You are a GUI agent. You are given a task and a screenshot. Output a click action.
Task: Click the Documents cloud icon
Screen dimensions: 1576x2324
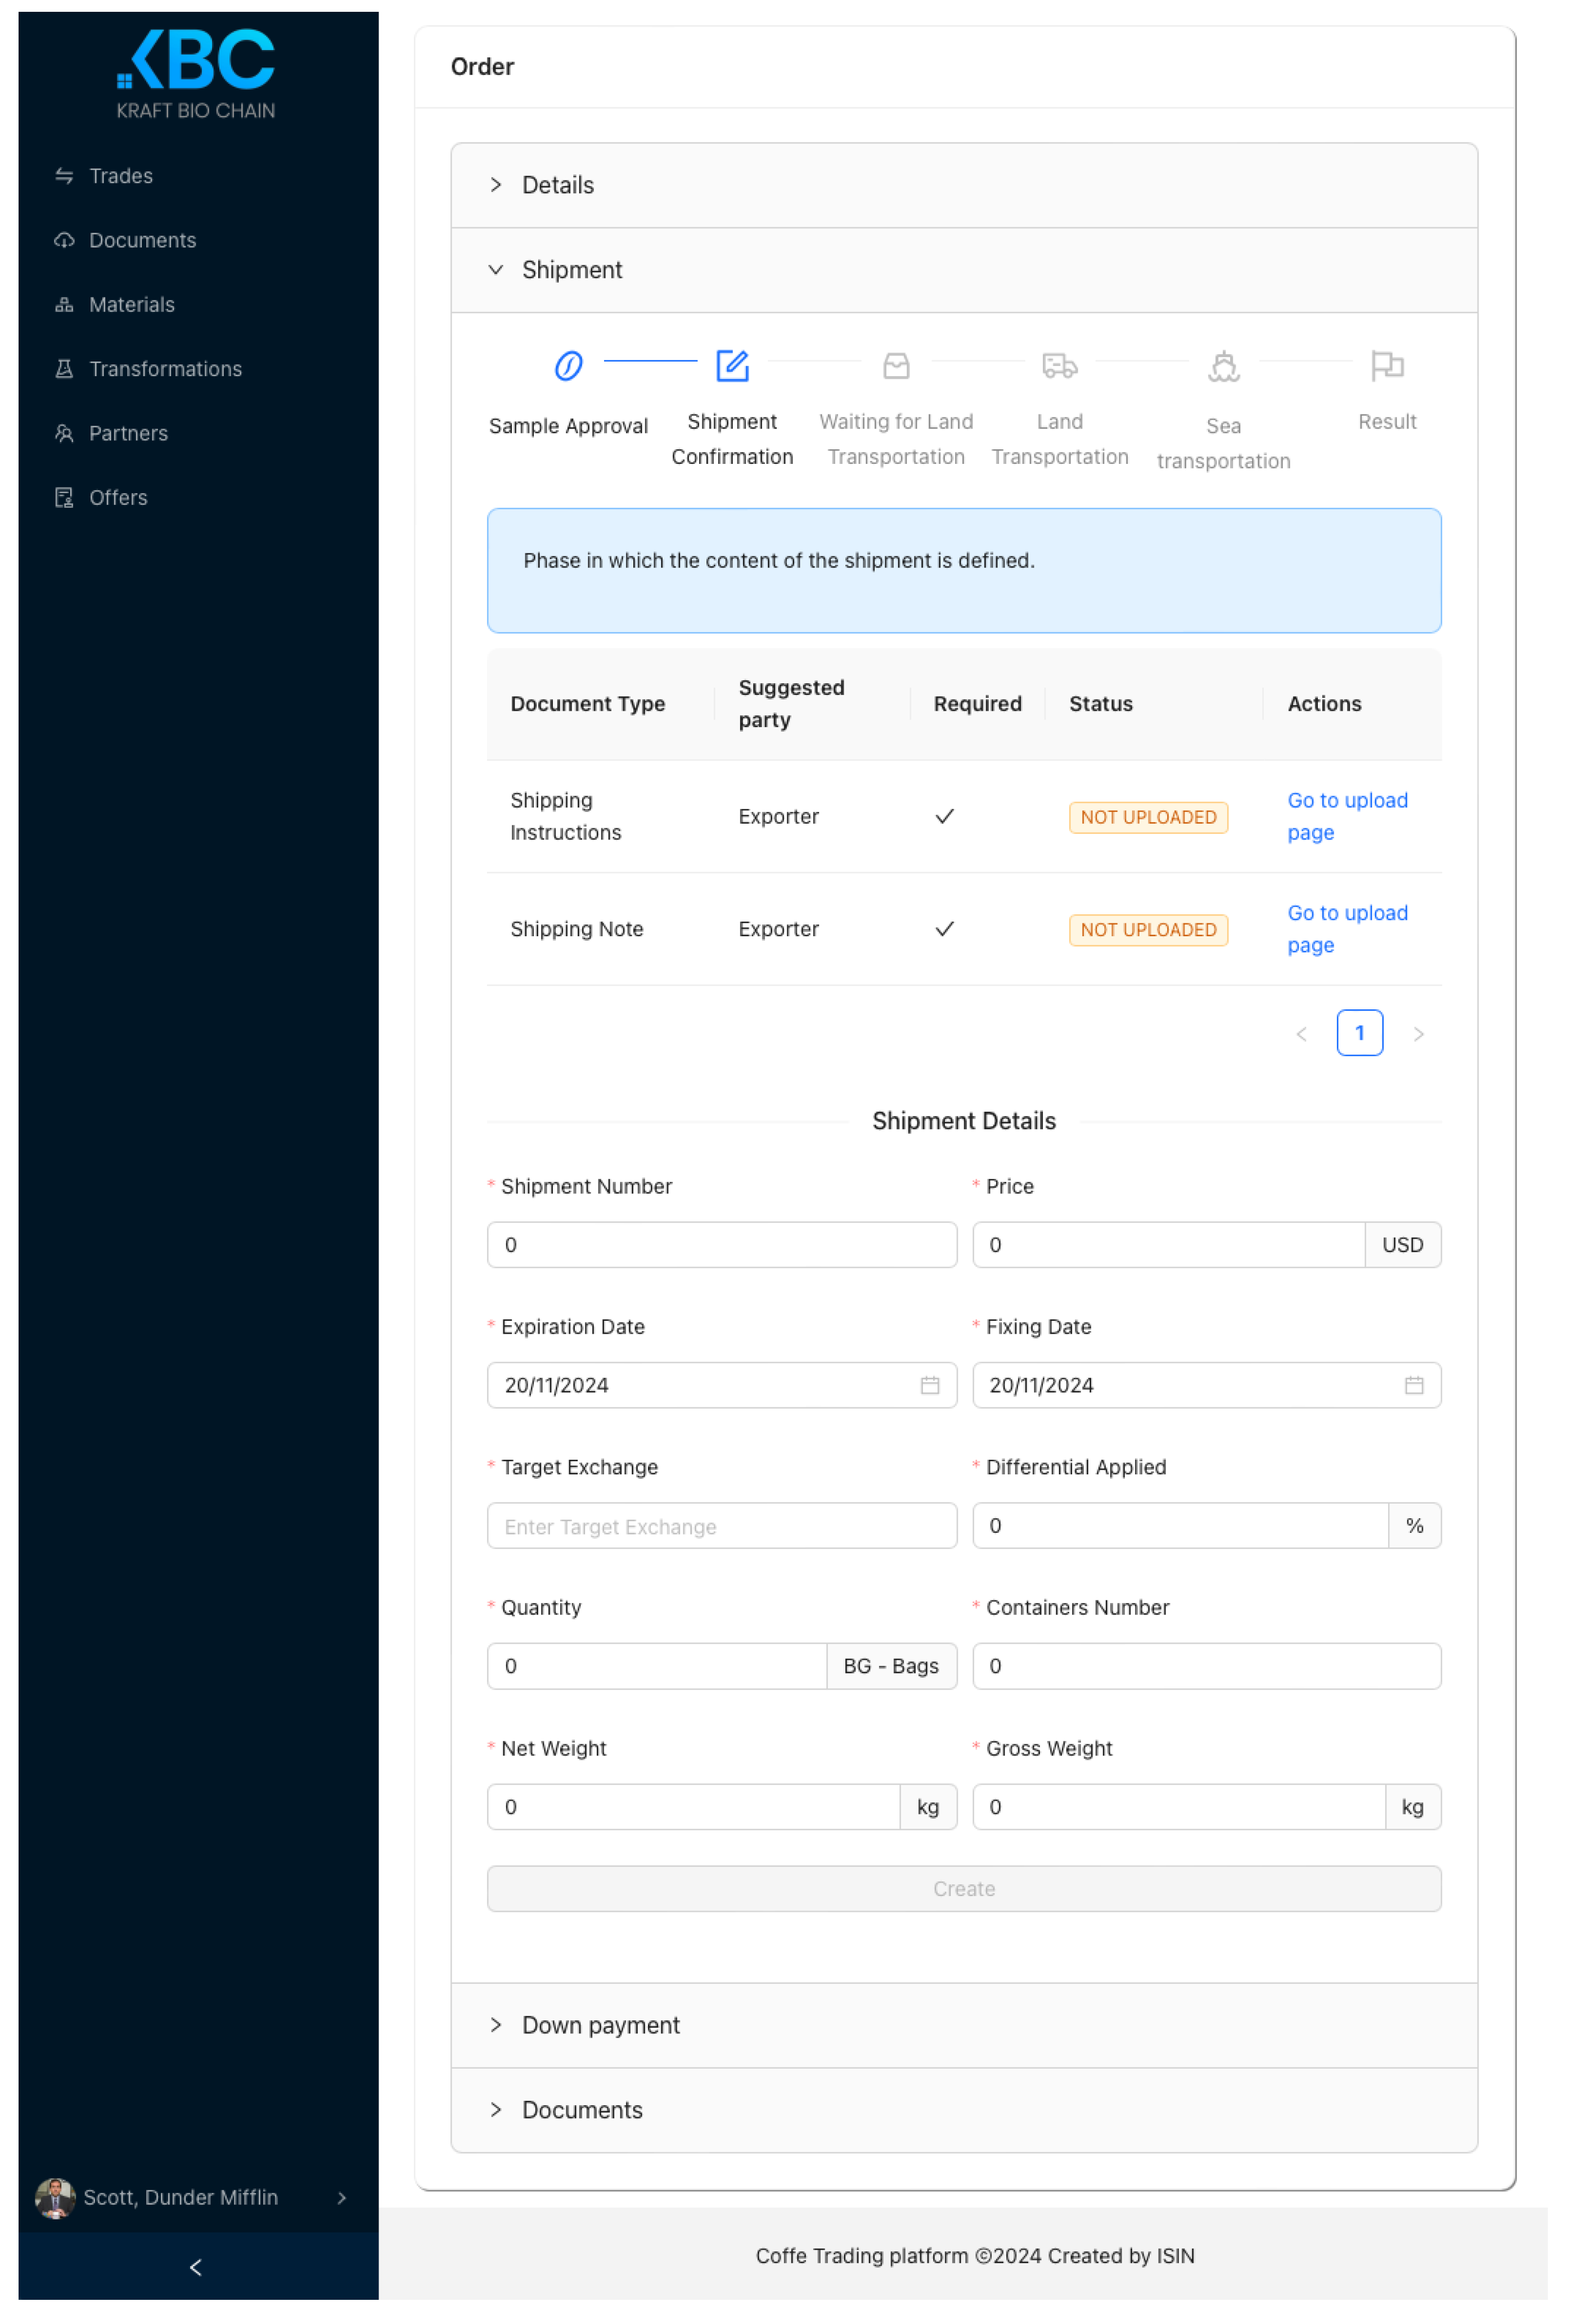tap(64, 240)
